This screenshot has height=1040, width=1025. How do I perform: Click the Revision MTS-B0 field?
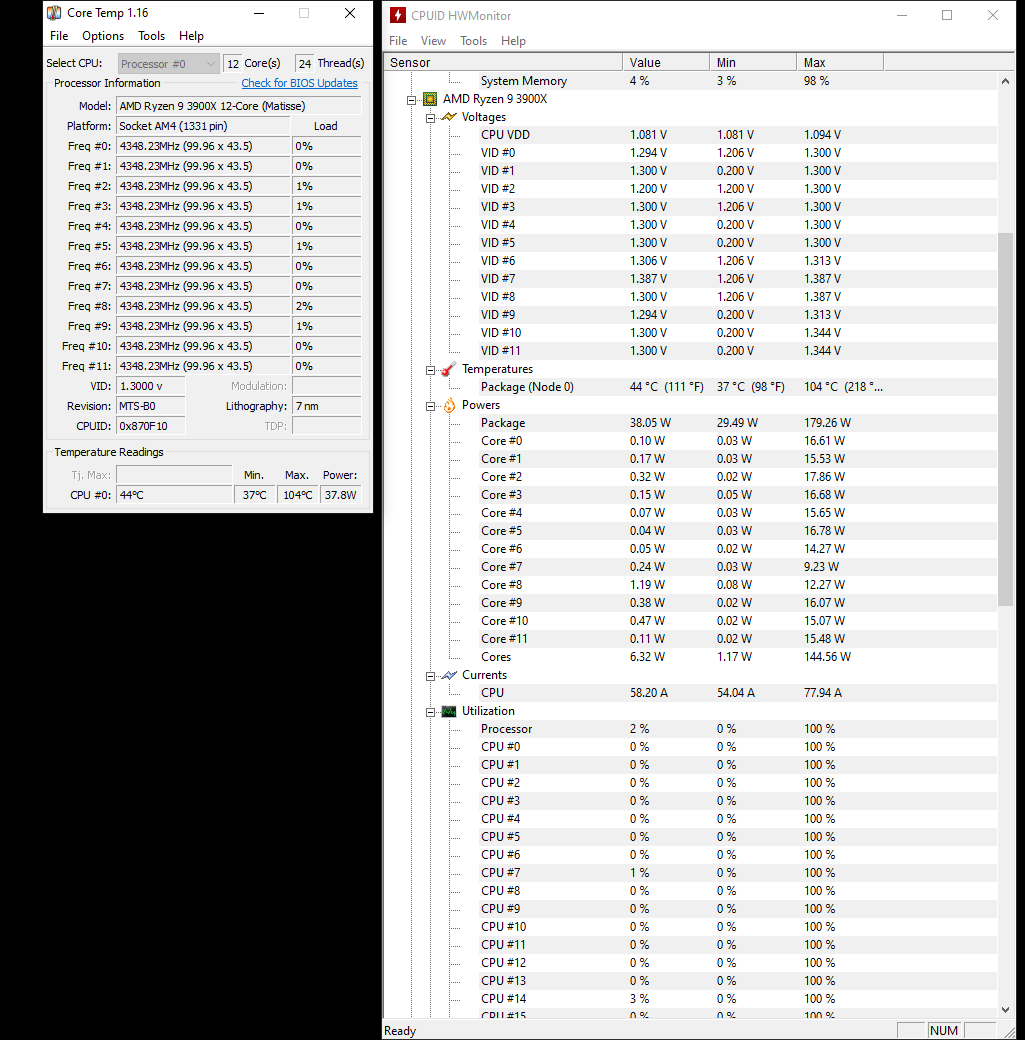(x=151, y=406)
